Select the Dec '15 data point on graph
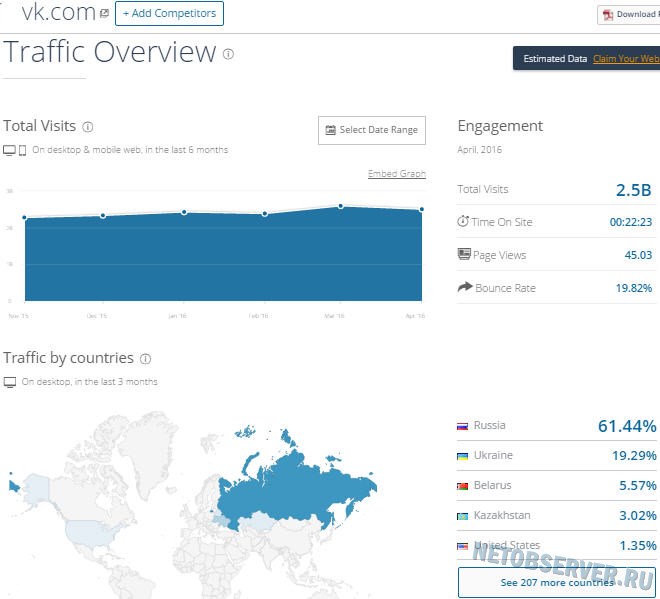Screen dimensions: 660x599 pyautogui.click(x=103, y=216)
